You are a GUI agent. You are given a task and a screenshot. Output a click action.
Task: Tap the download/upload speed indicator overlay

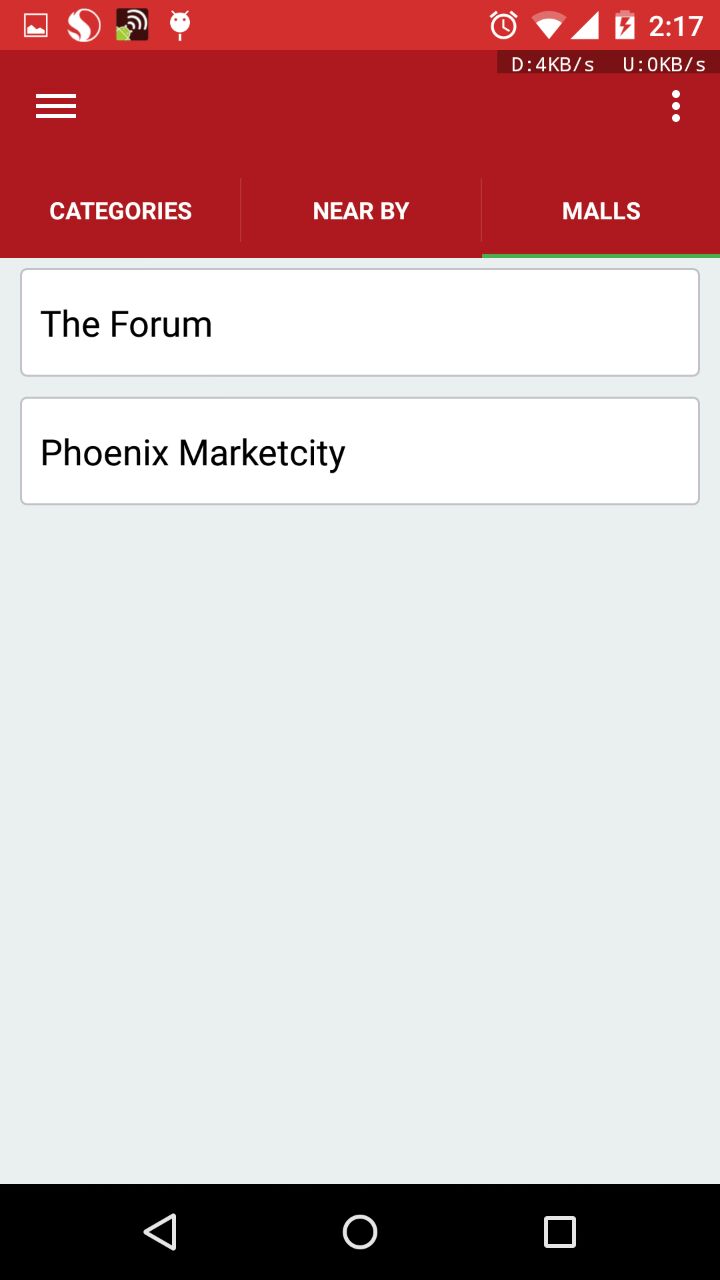click(x=608, y=64)
